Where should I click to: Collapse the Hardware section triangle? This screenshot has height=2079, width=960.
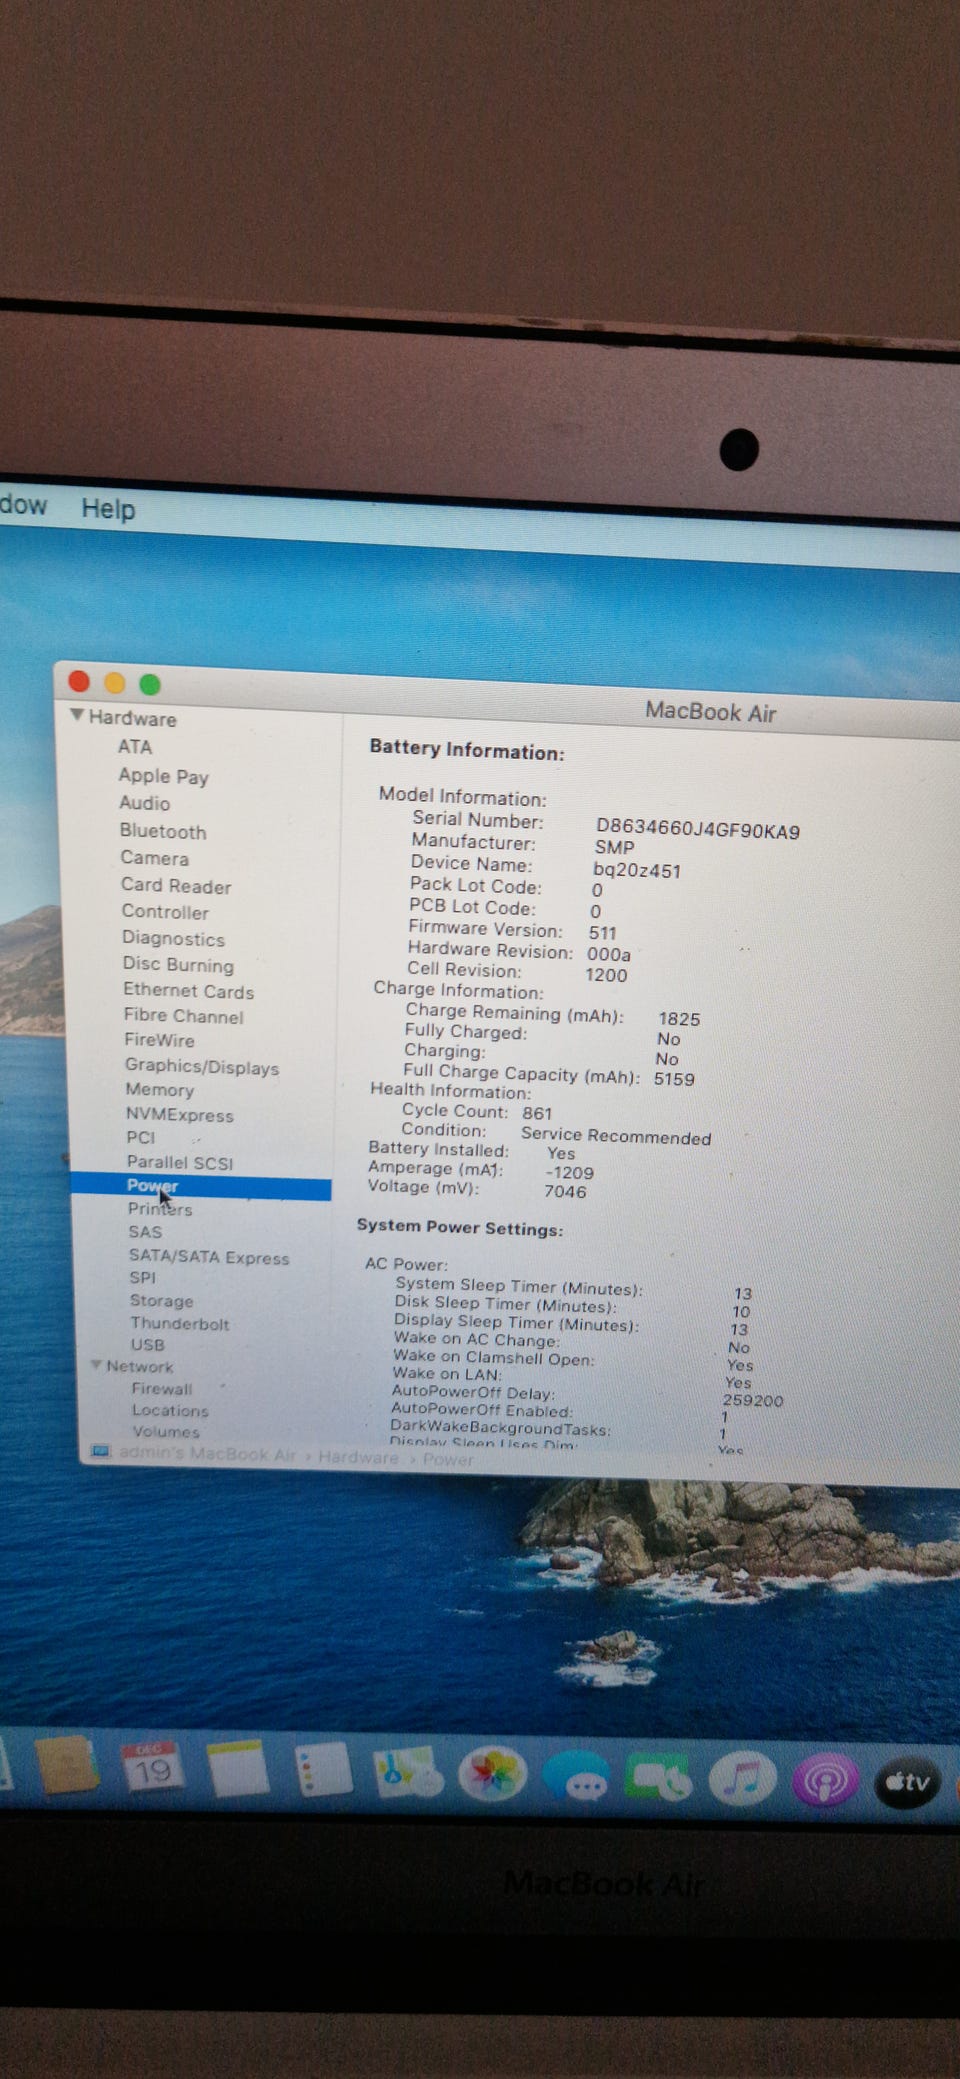[77, 716]
